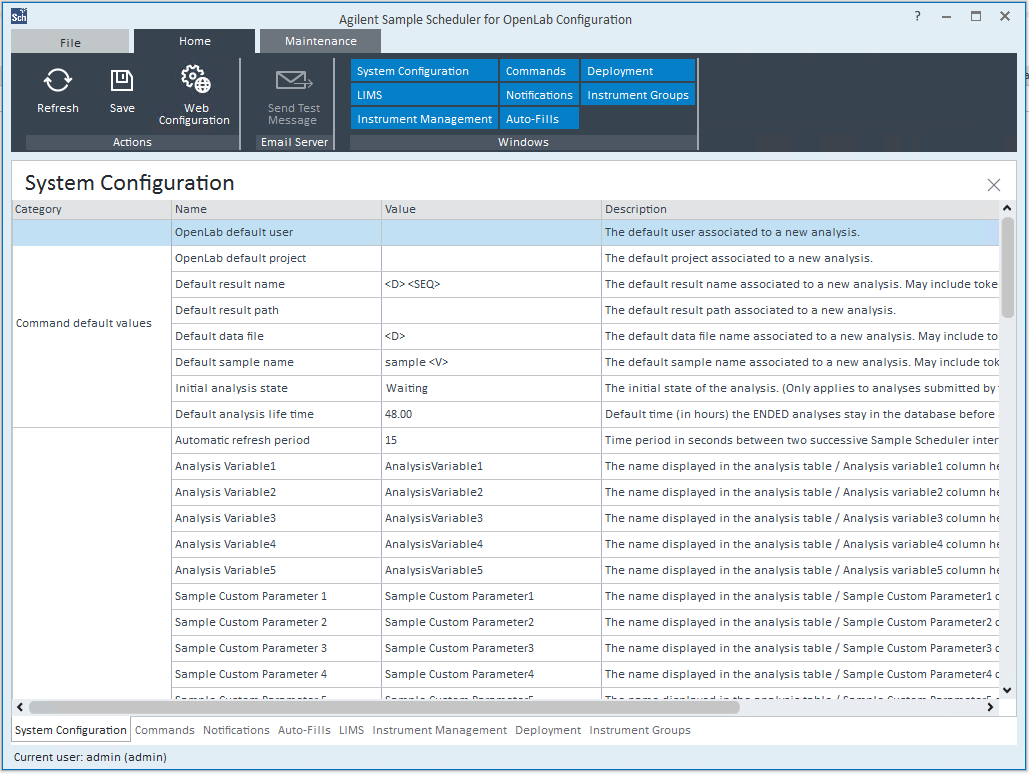Click the Default analysis life time value
This screenshot has height=775, width=1029.
click(491, 414)
